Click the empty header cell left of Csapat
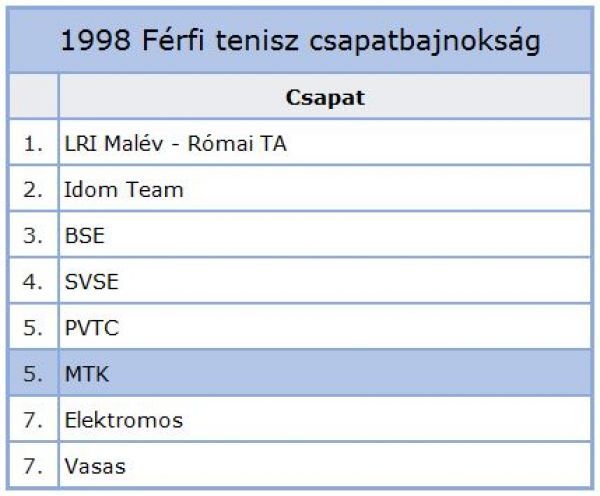Screen dimensions: 600x496 pyautogui.click(x=34, y=96)
